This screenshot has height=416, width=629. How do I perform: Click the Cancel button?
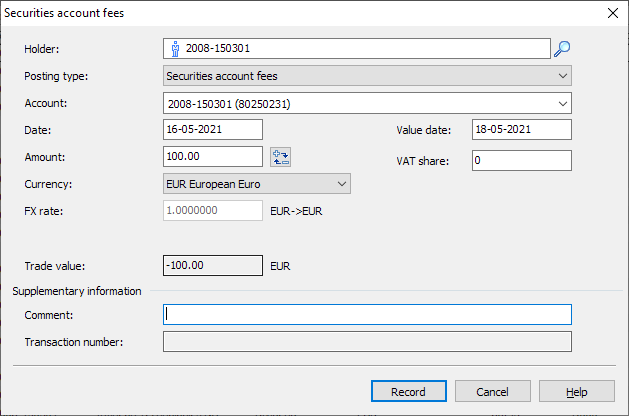click(x=492, y=392)
